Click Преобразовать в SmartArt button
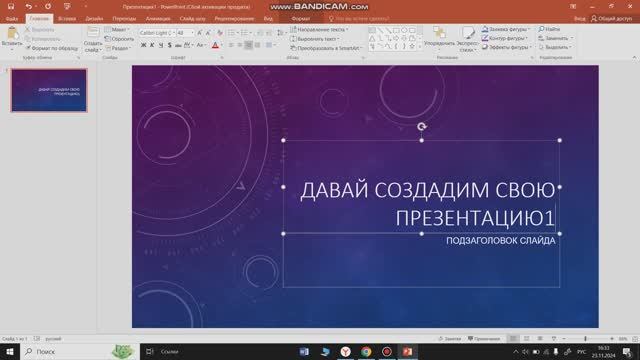640x360 pixels. [x=326, y=48]
